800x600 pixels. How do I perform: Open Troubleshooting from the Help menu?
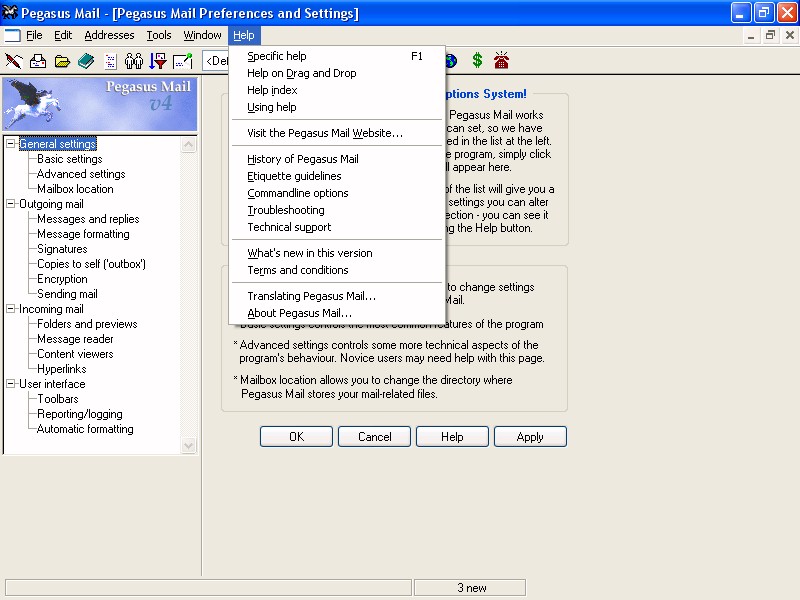(x=337, y=210)
